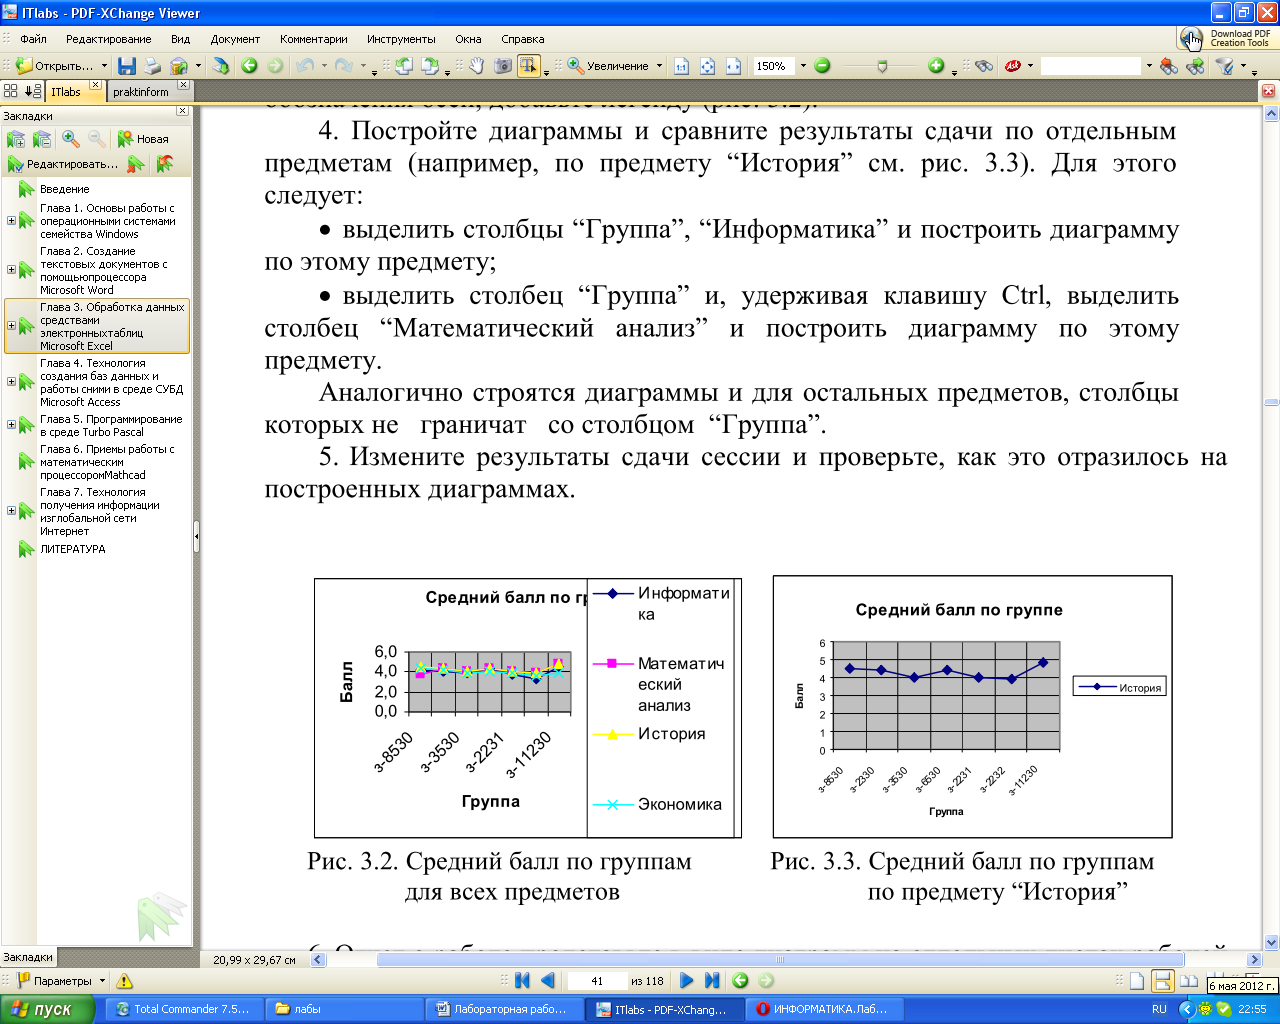This screenshot has height=1024, width=1280.
Task: Open the Редактирование menu
Action: tap(109, 39)
